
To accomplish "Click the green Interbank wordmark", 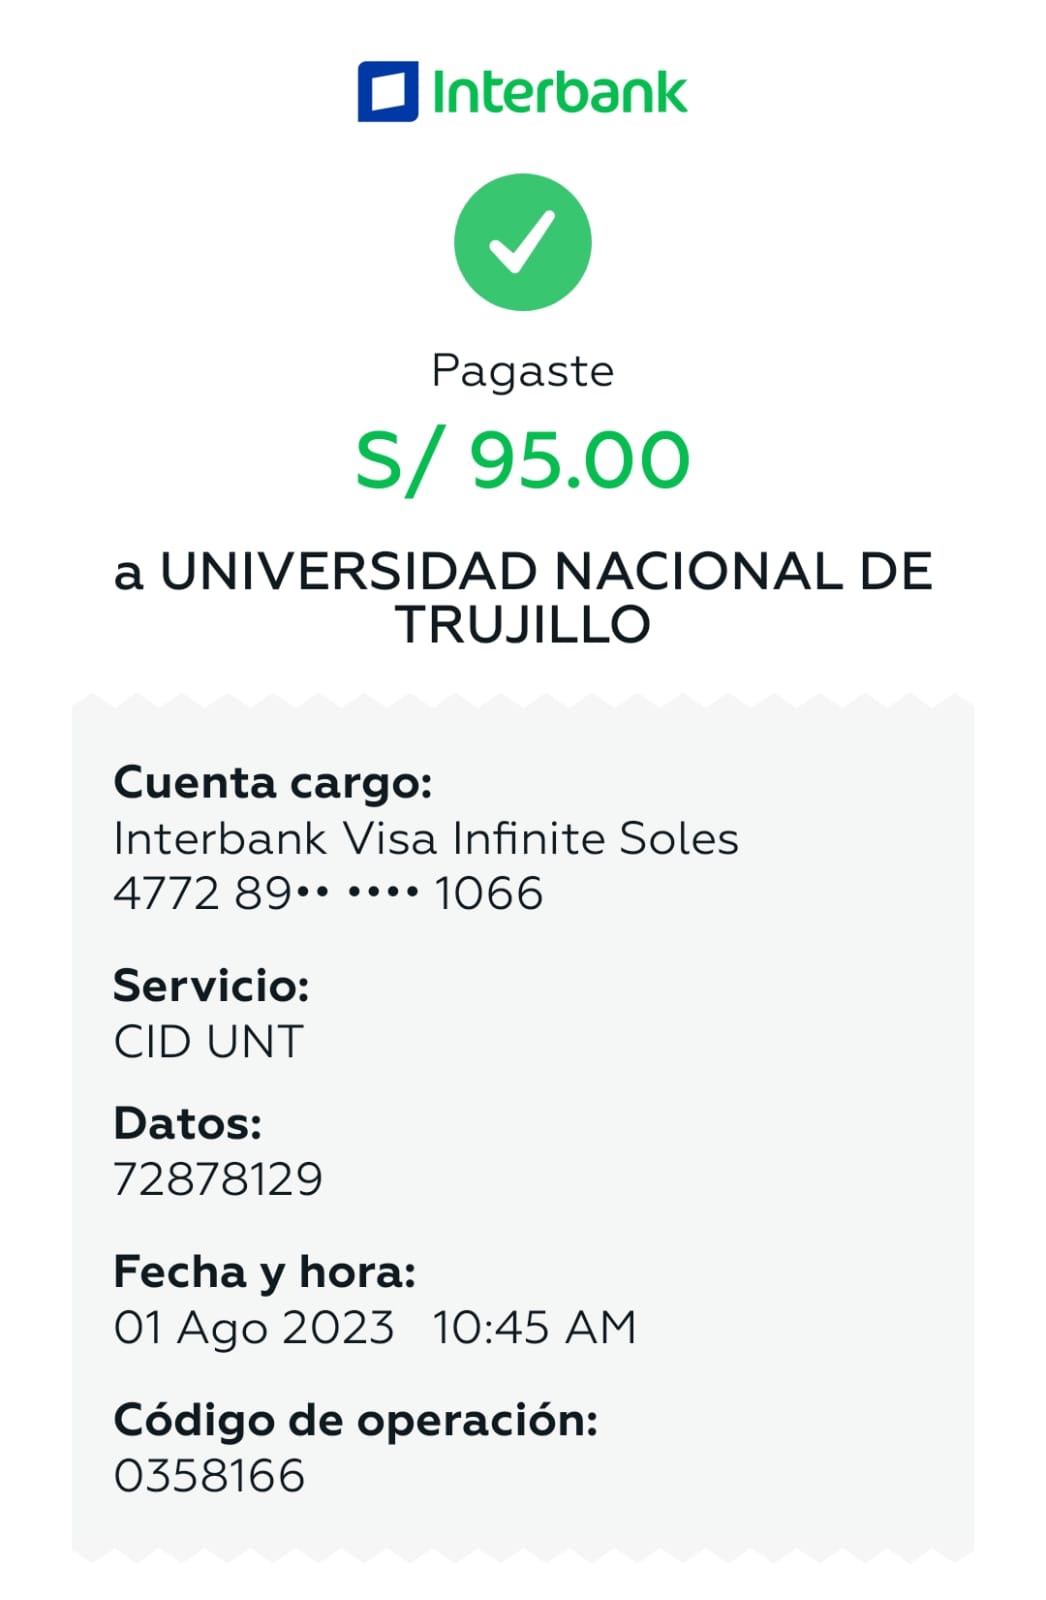I will click(x=559, y=92).
